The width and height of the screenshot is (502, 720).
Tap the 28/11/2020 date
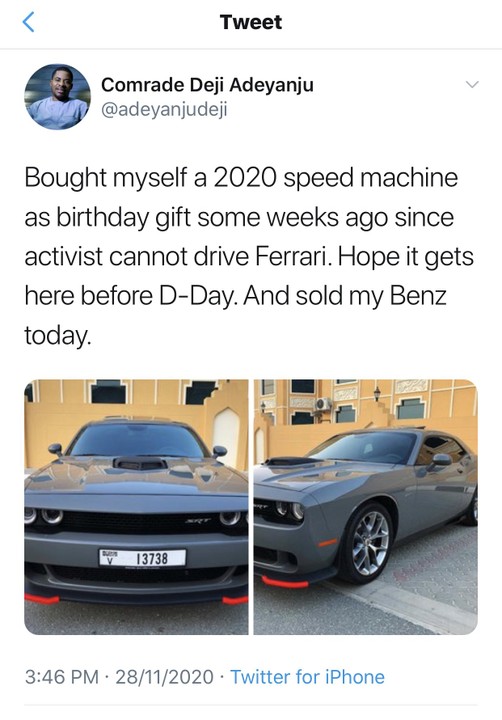164,677
